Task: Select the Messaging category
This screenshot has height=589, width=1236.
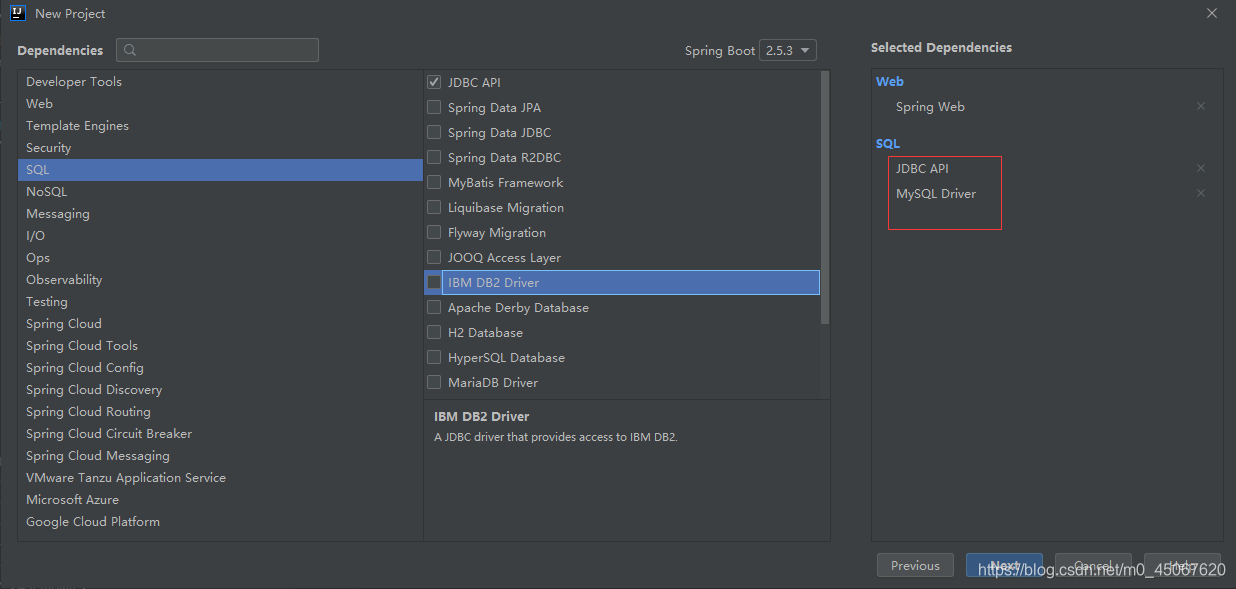Action: click(x=220, y=214)
